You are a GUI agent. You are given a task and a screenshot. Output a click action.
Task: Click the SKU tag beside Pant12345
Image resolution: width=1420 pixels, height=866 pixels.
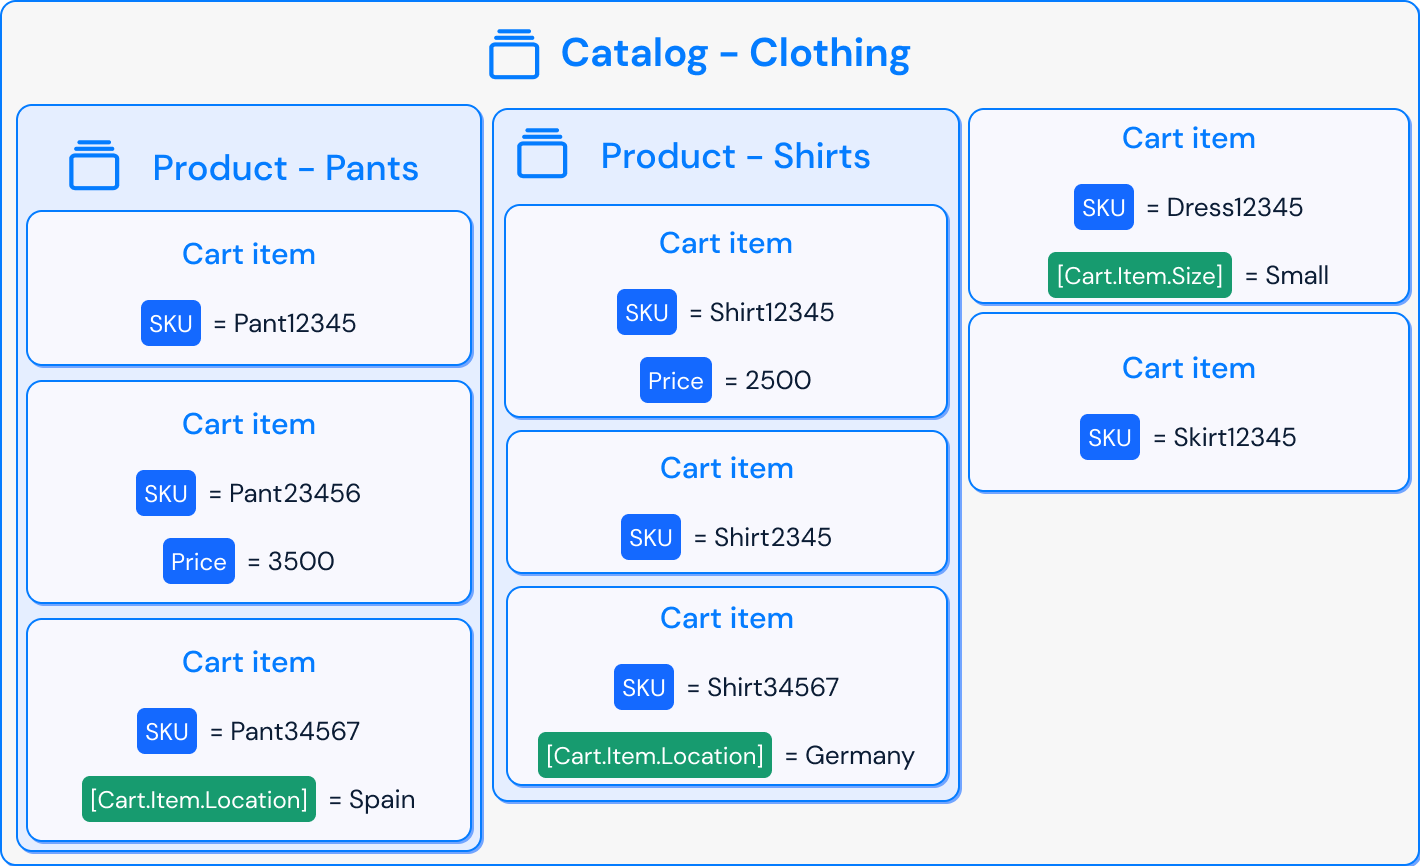(x=171, y=323)
